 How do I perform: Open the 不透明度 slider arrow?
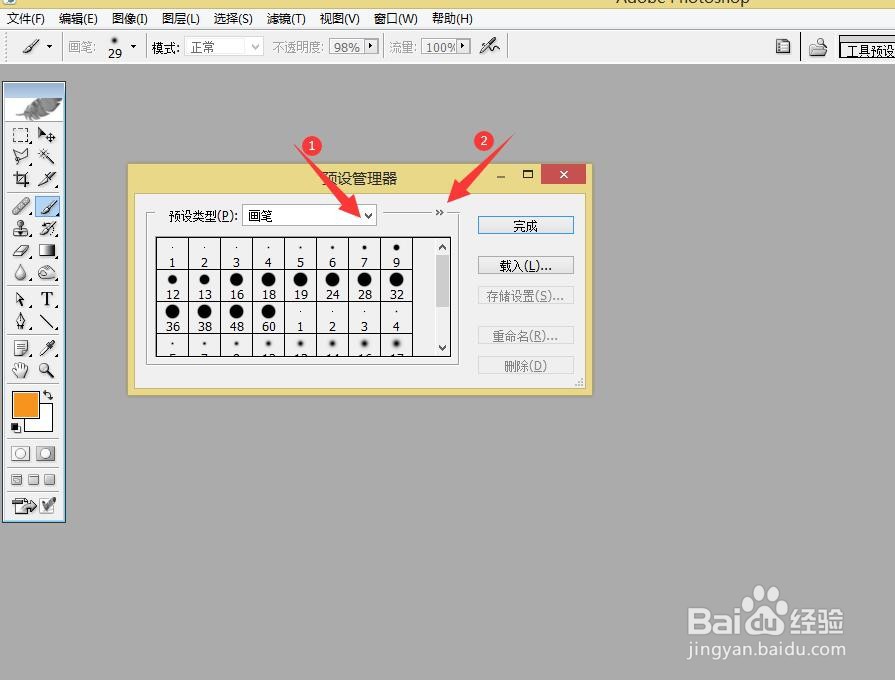(372, 46)
